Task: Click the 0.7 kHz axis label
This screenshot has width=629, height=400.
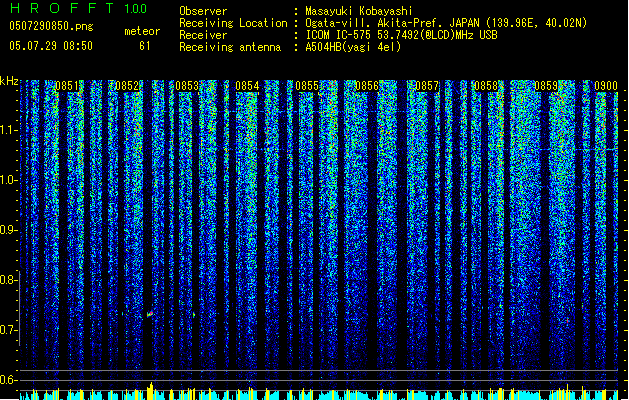Action: coord(8,330)
